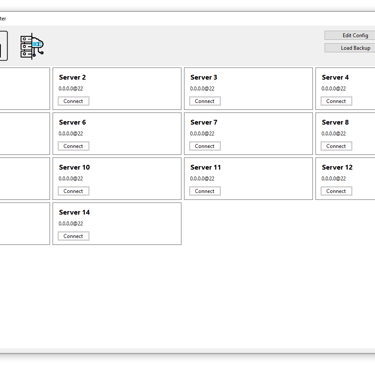375x366 pixels.
Task: Connect to Server 8
Action: point(336,146)
